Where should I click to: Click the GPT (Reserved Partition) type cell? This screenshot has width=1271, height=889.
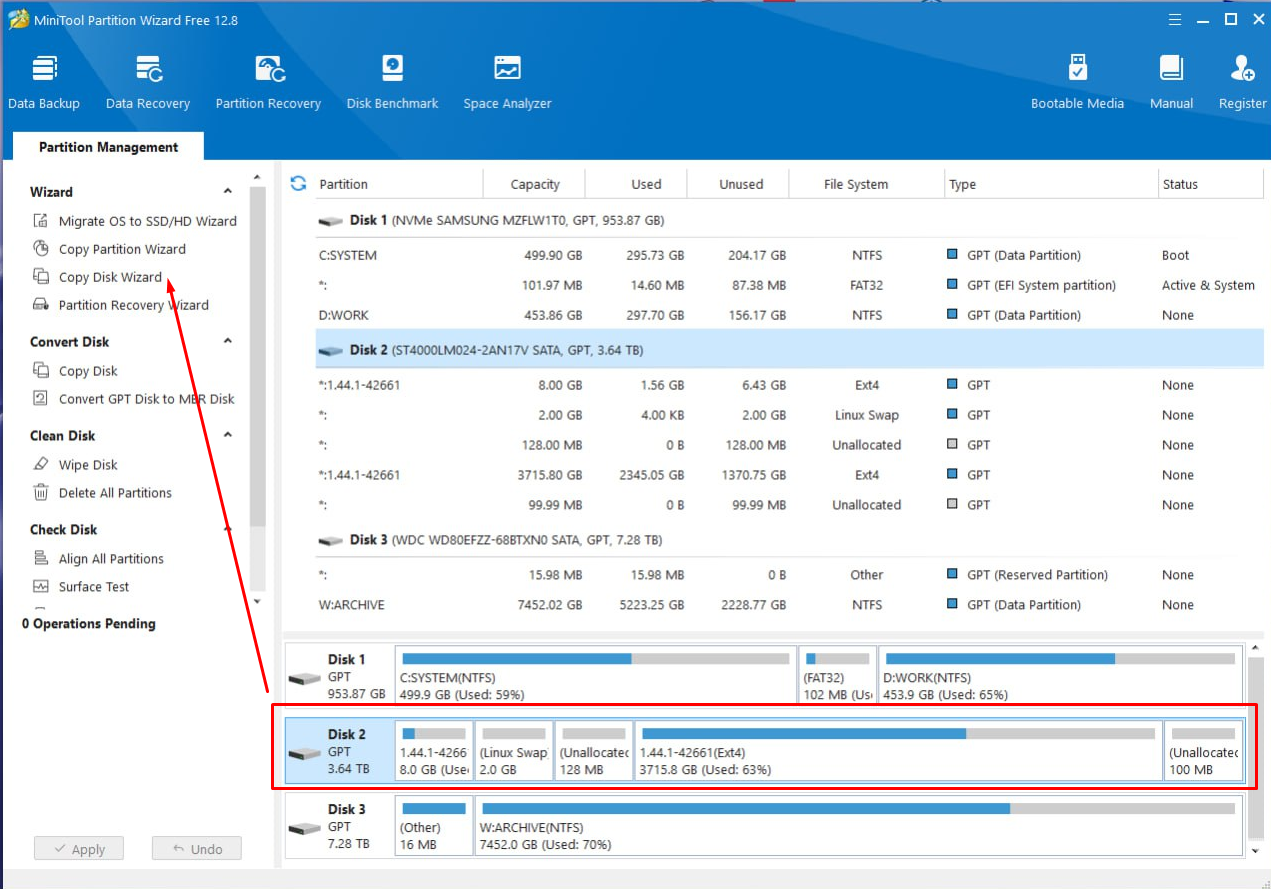click(1037, 575)
